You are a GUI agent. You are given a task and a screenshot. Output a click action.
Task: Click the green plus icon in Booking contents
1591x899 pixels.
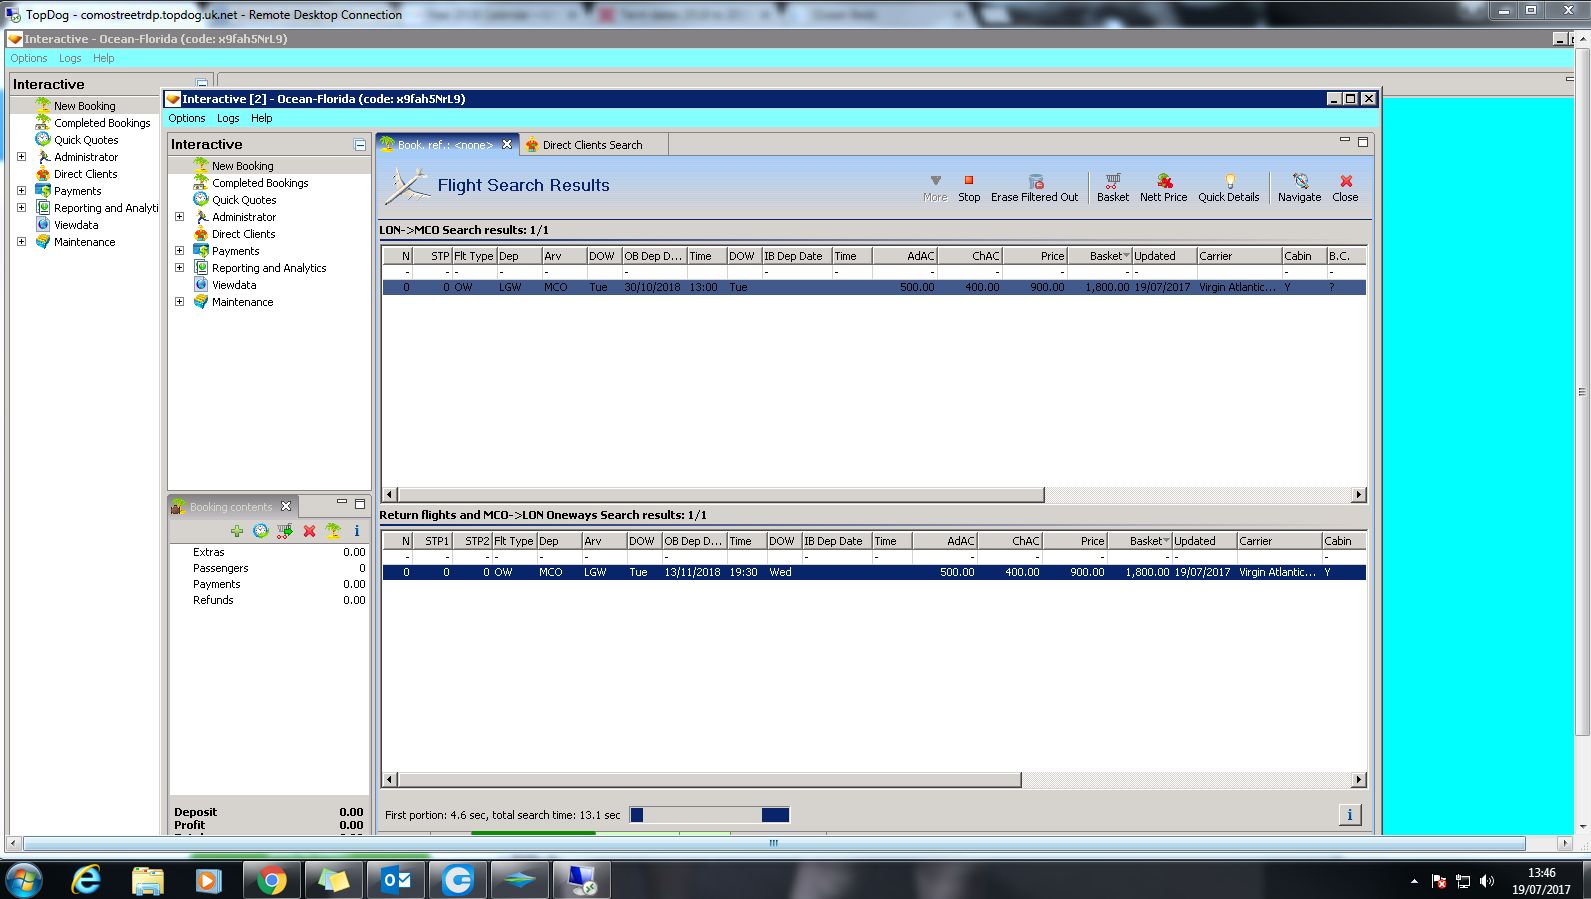tap(237, 531)
